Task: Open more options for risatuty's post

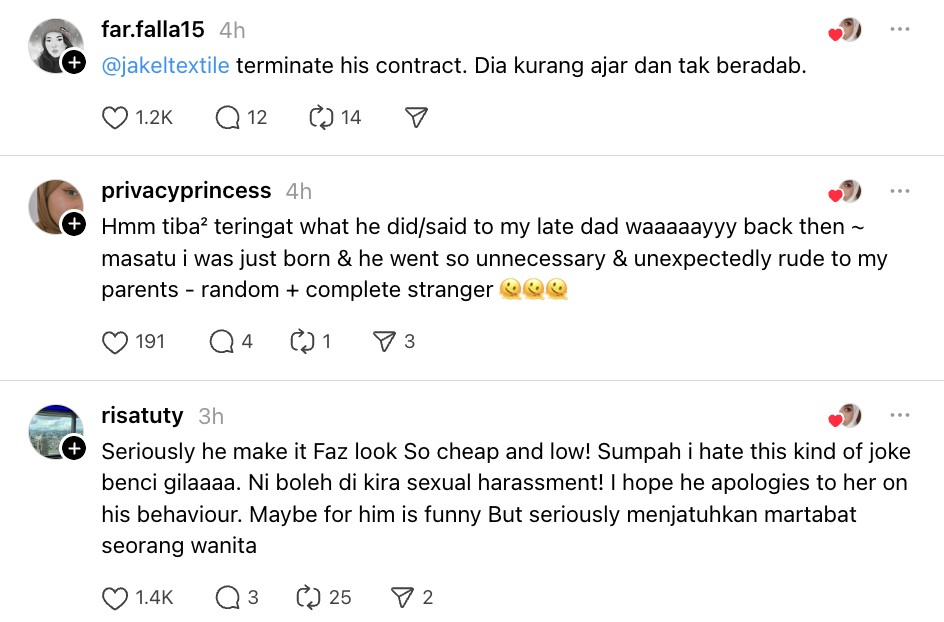Action: pyautogui.click(x=900, y=415)
